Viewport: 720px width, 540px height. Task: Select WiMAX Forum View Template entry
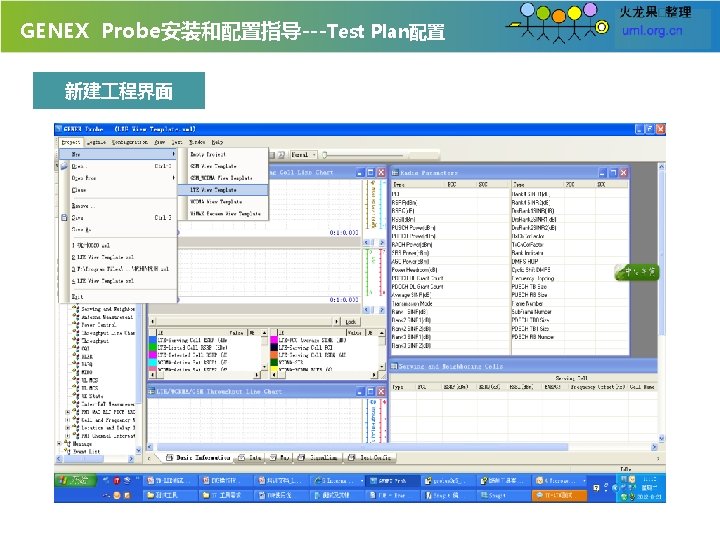(223, 214)
